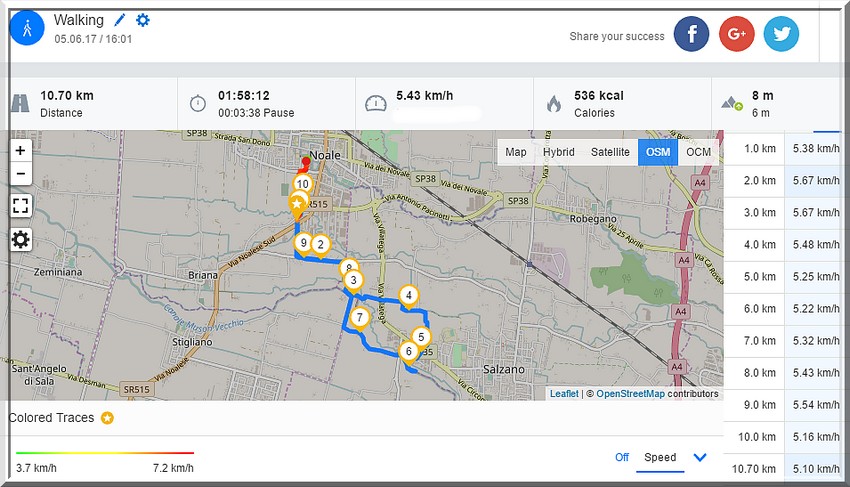Click kilometer marker 10 on map

click(302, 184)
